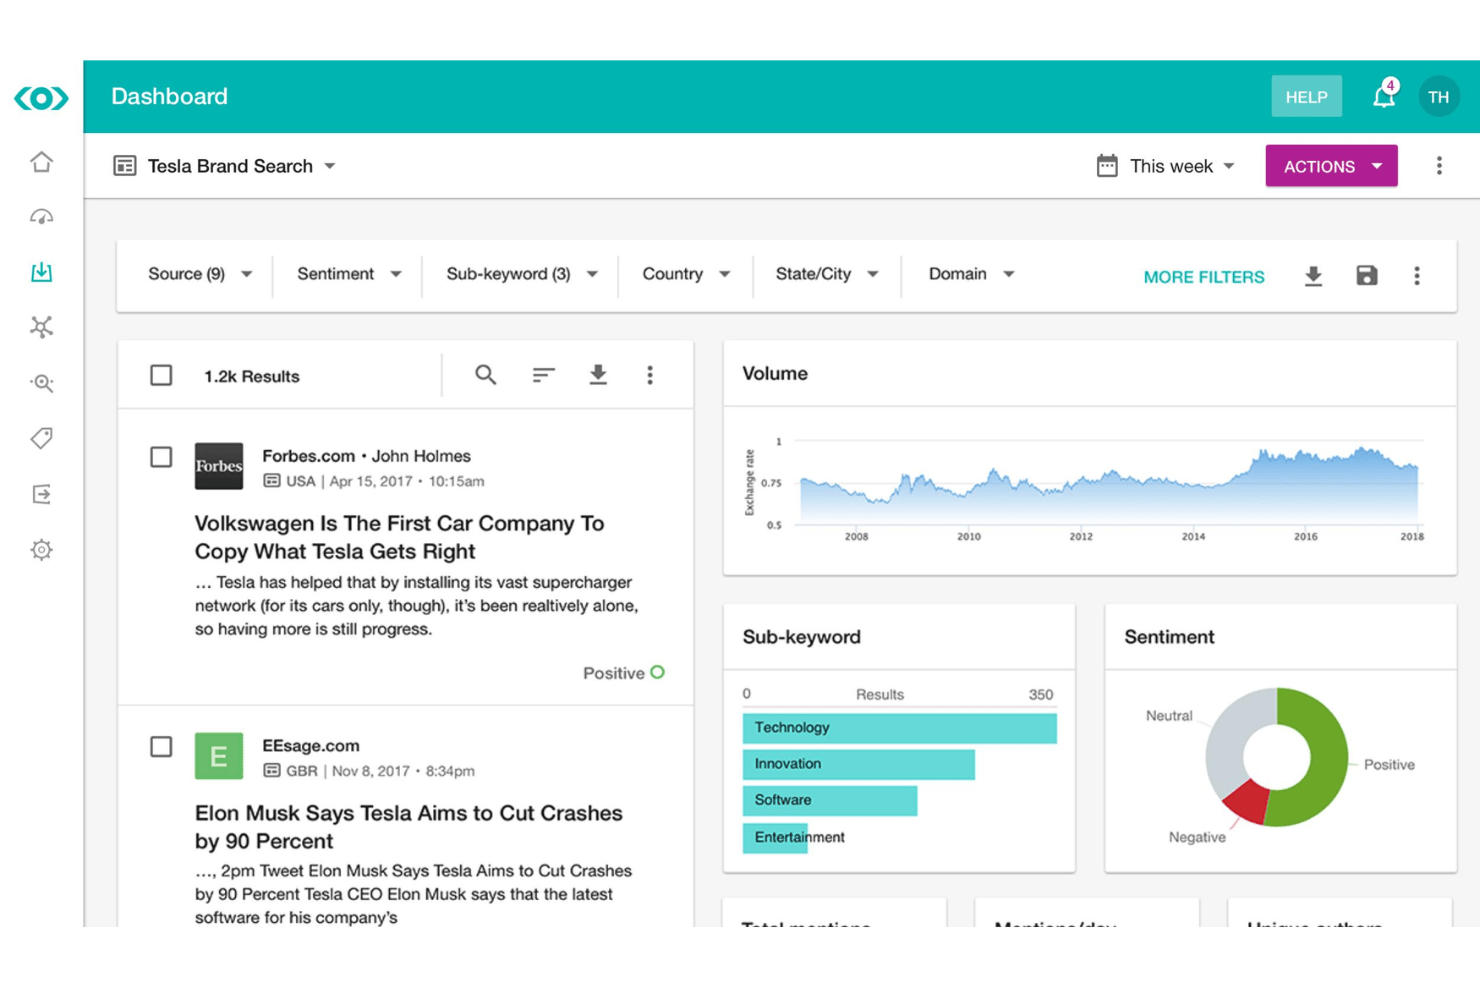Viewport: 1480px width, 987px height.
Task: Open the TH user avatar menu
Action: click(1439, 97)
